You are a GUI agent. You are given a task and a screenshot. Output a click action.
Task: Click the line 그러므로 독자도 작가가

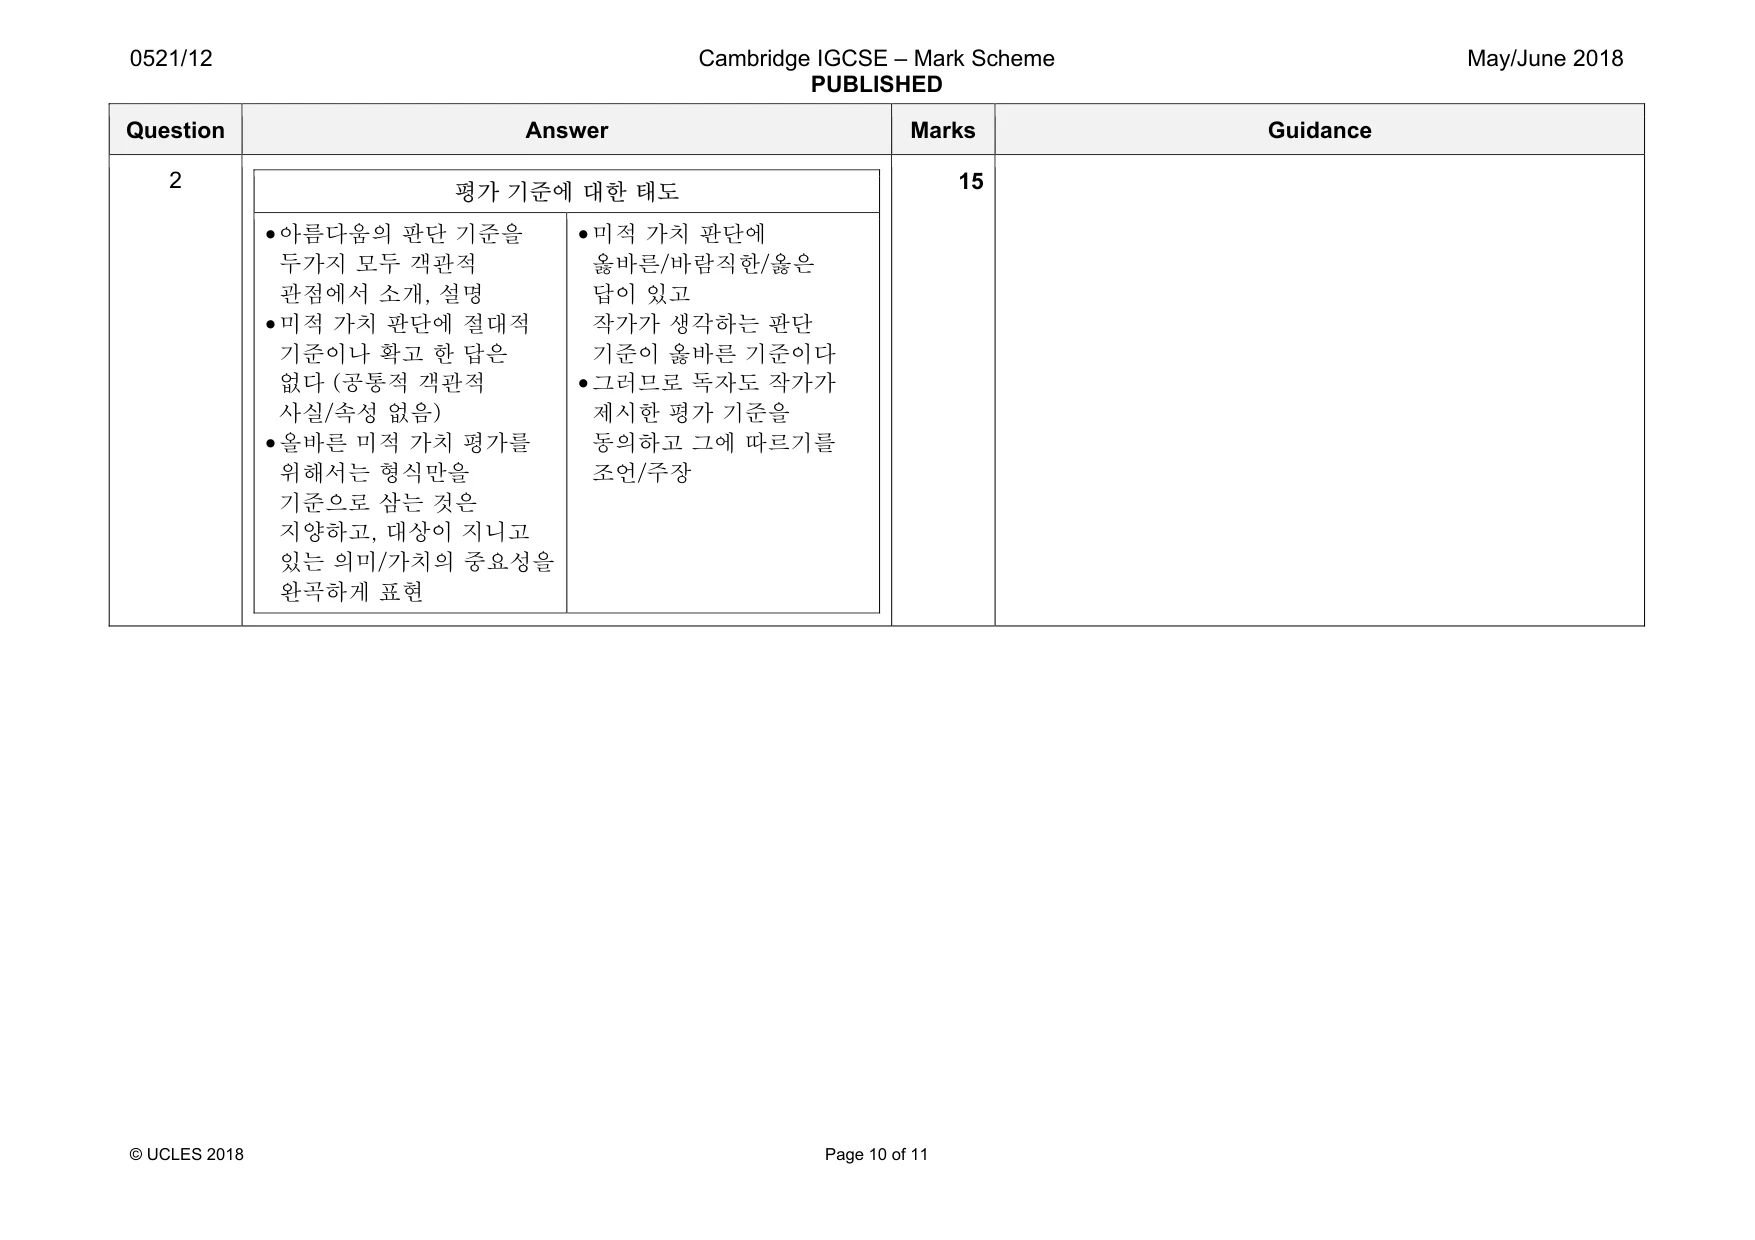[x=714, y=383]
